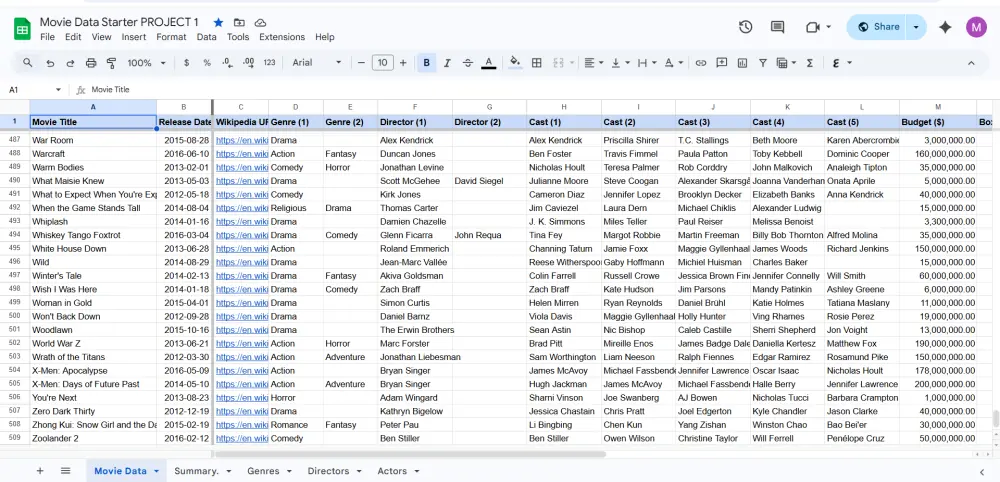This screenshot has height=482, width=1000.
Task: Star the Movie Data Starter document
Action: [x=218, y=22]
